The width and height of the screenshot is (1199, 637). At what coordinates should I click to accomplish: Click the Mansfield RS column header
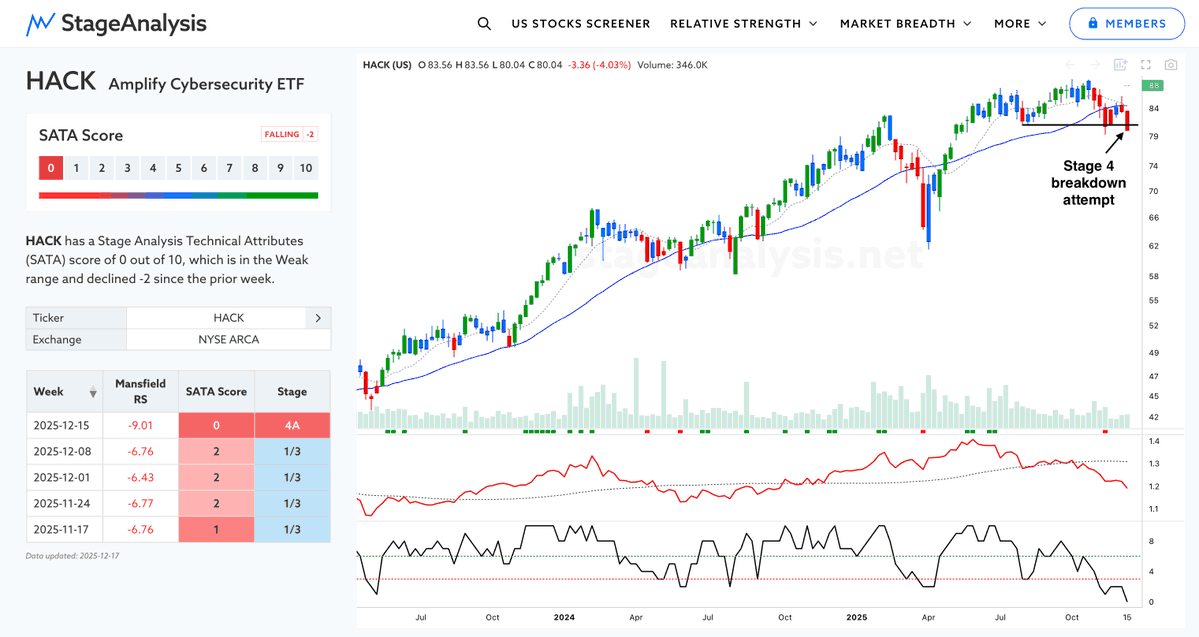(140, 392)
